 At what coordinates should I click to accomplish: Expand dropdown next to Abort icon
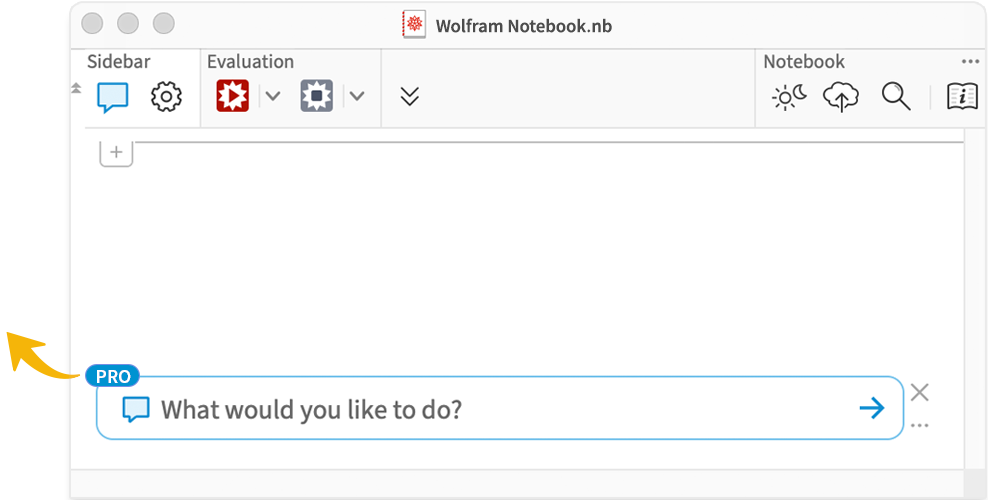pyautogui.click(x=357, y=96)
